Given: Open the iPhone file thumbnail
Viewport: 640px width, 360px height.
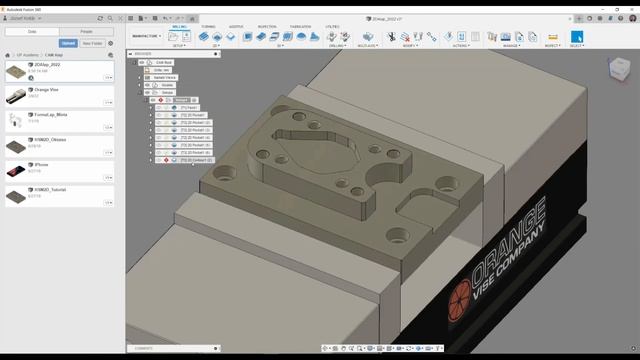Looking at the screenshot, I should pyautogui.click(x=16, y=171).
